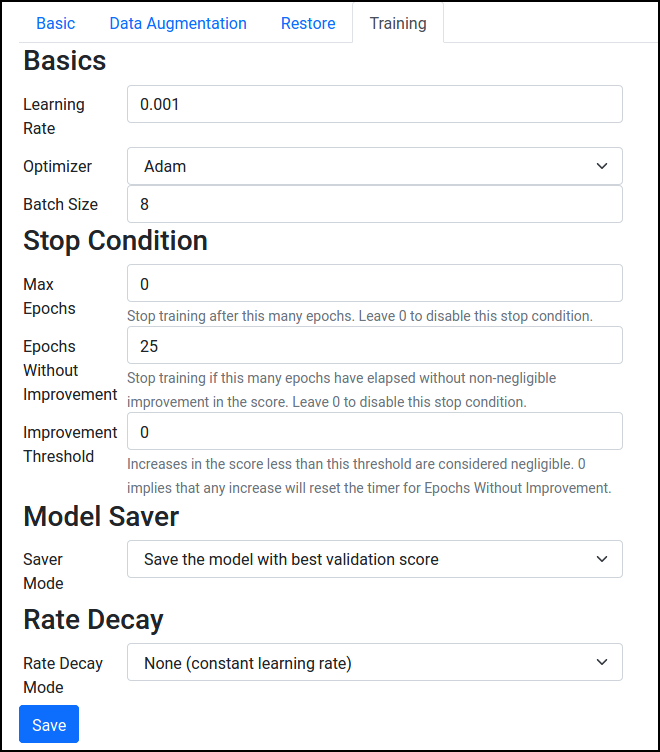Click the Batch Size label
The height and width of the screenshot is (752, 660).
(x=60, y=204)
